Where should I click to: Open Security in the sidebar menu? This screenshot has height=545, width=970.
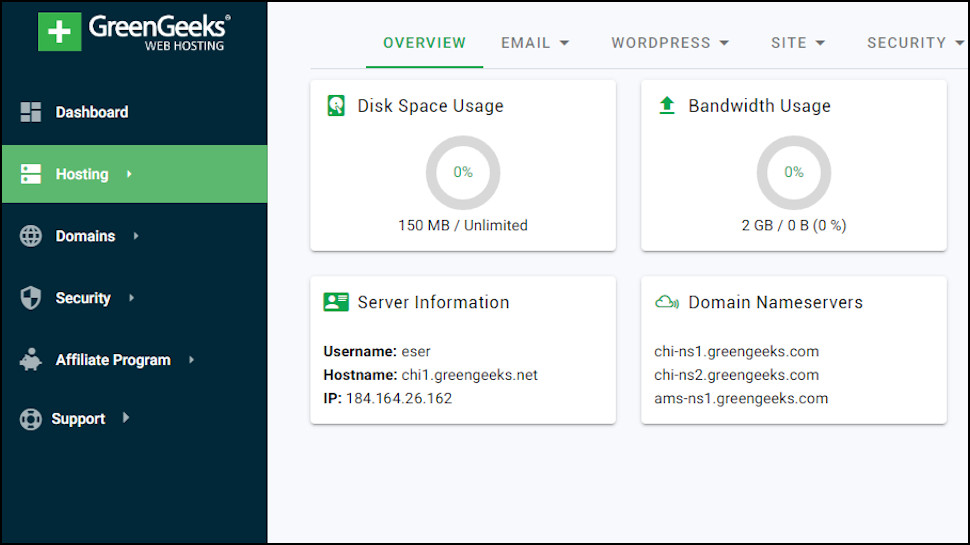tap(135, 298)
